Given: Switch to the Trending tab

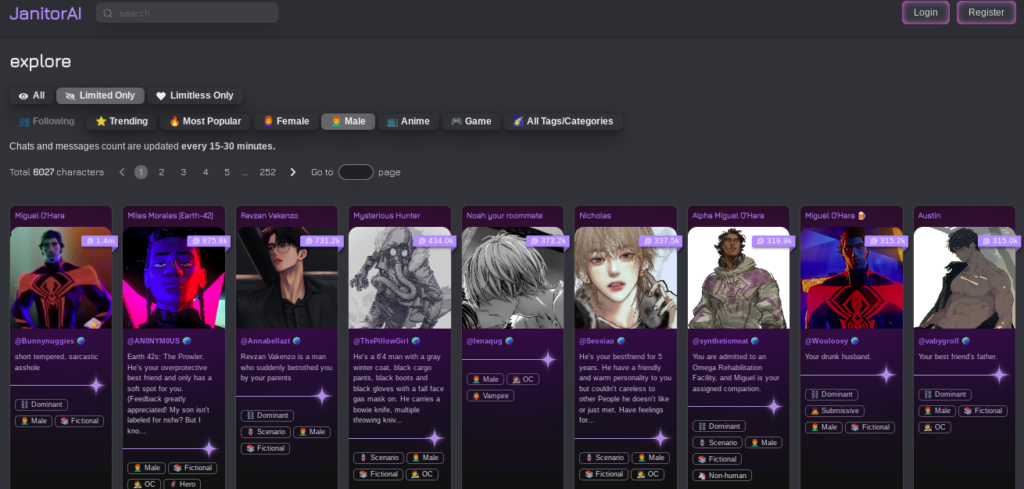Looking at the screenshot, I should 121,121.
